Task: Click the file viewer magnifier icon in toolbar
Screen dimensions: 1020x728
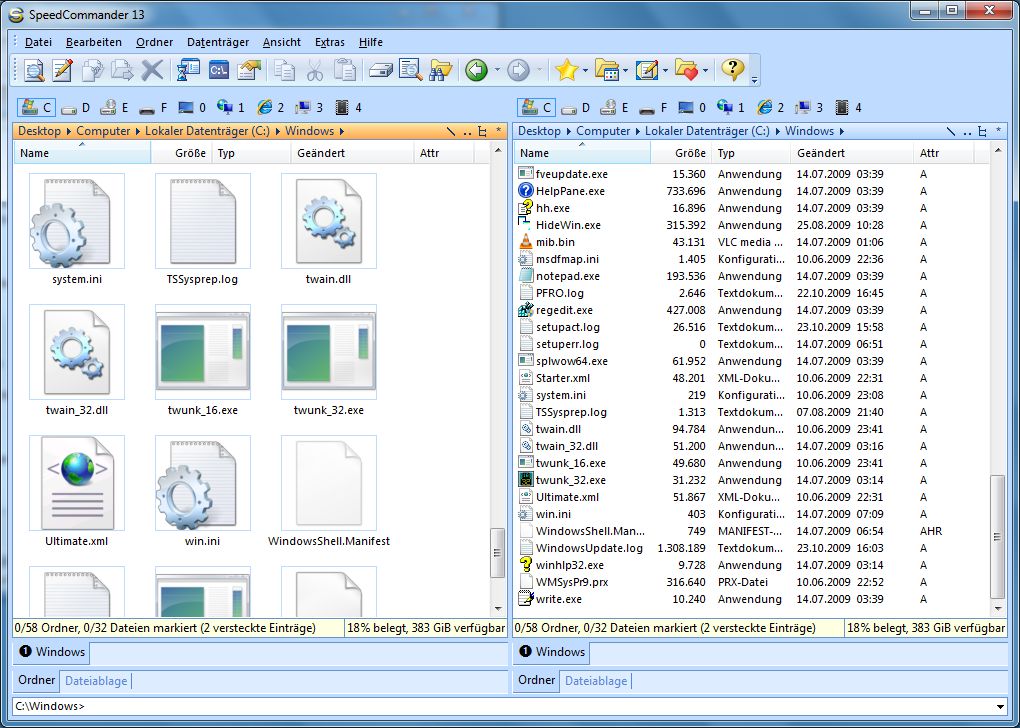Action: tap(34, 70)
